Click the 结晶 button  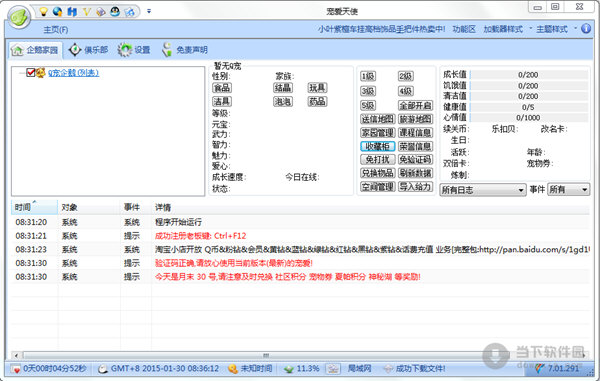coord(283,88)
